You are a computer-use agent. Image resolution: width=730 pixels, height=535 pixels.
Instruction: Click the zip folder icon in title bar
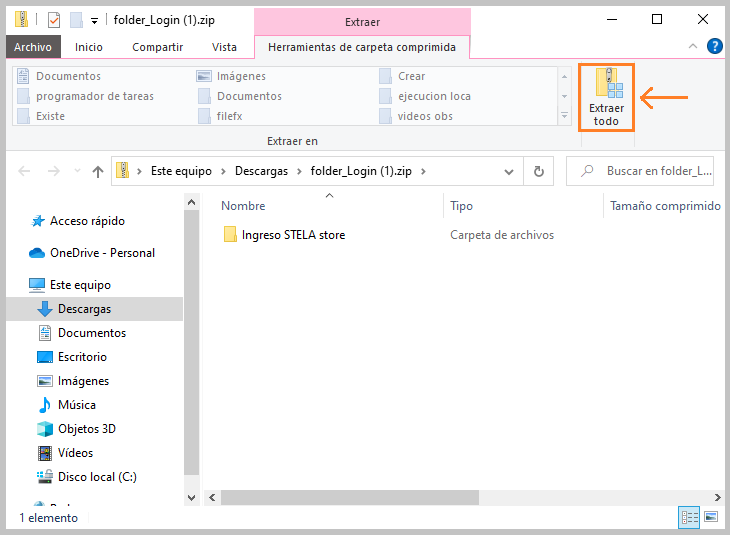coord(21,20)
